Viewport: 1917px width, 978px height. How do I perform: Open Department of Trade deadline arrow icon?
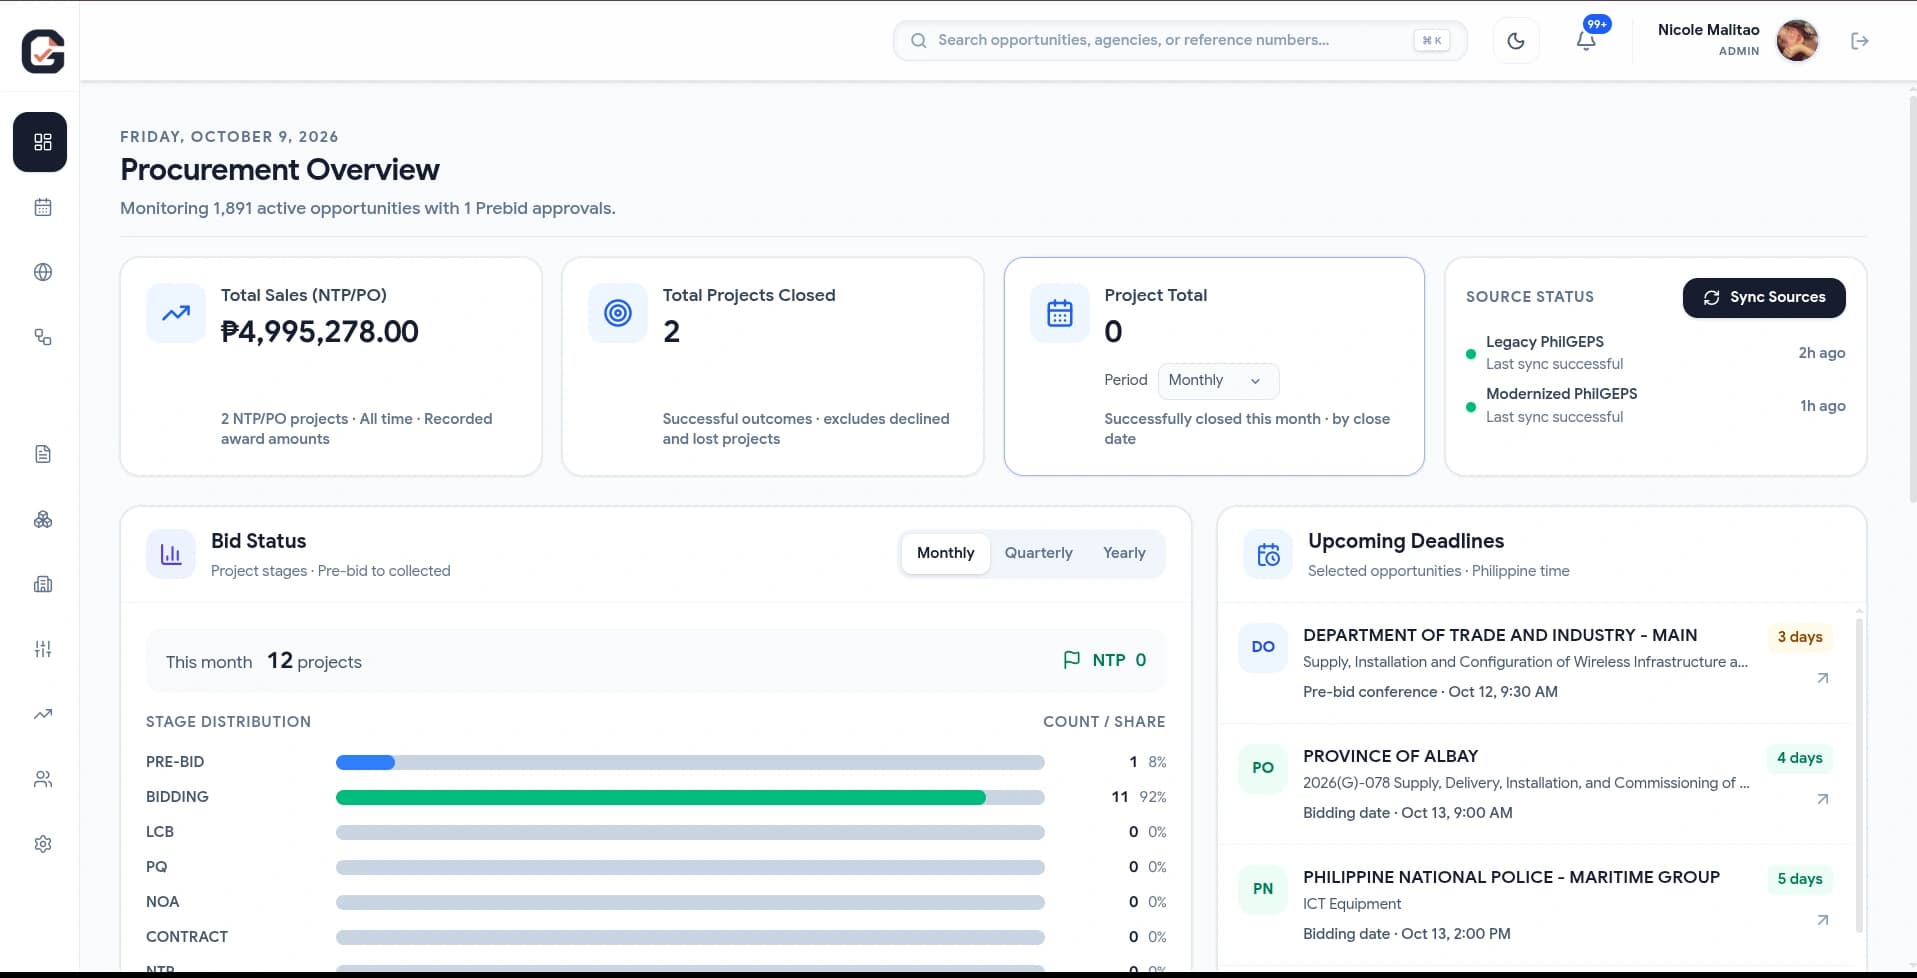click(x=1822, y=678)
